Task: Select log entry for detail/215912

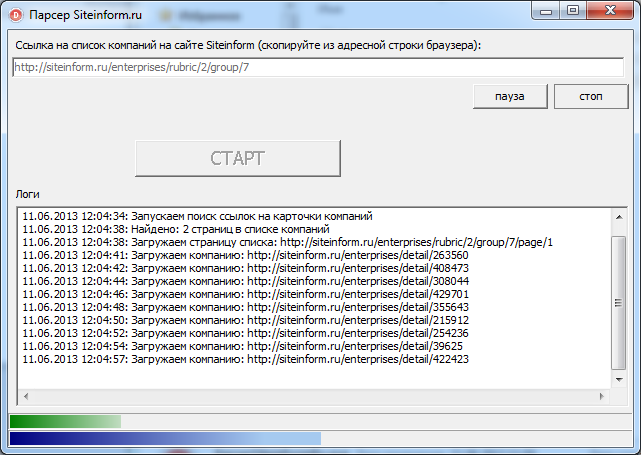Action: point(245,321)
